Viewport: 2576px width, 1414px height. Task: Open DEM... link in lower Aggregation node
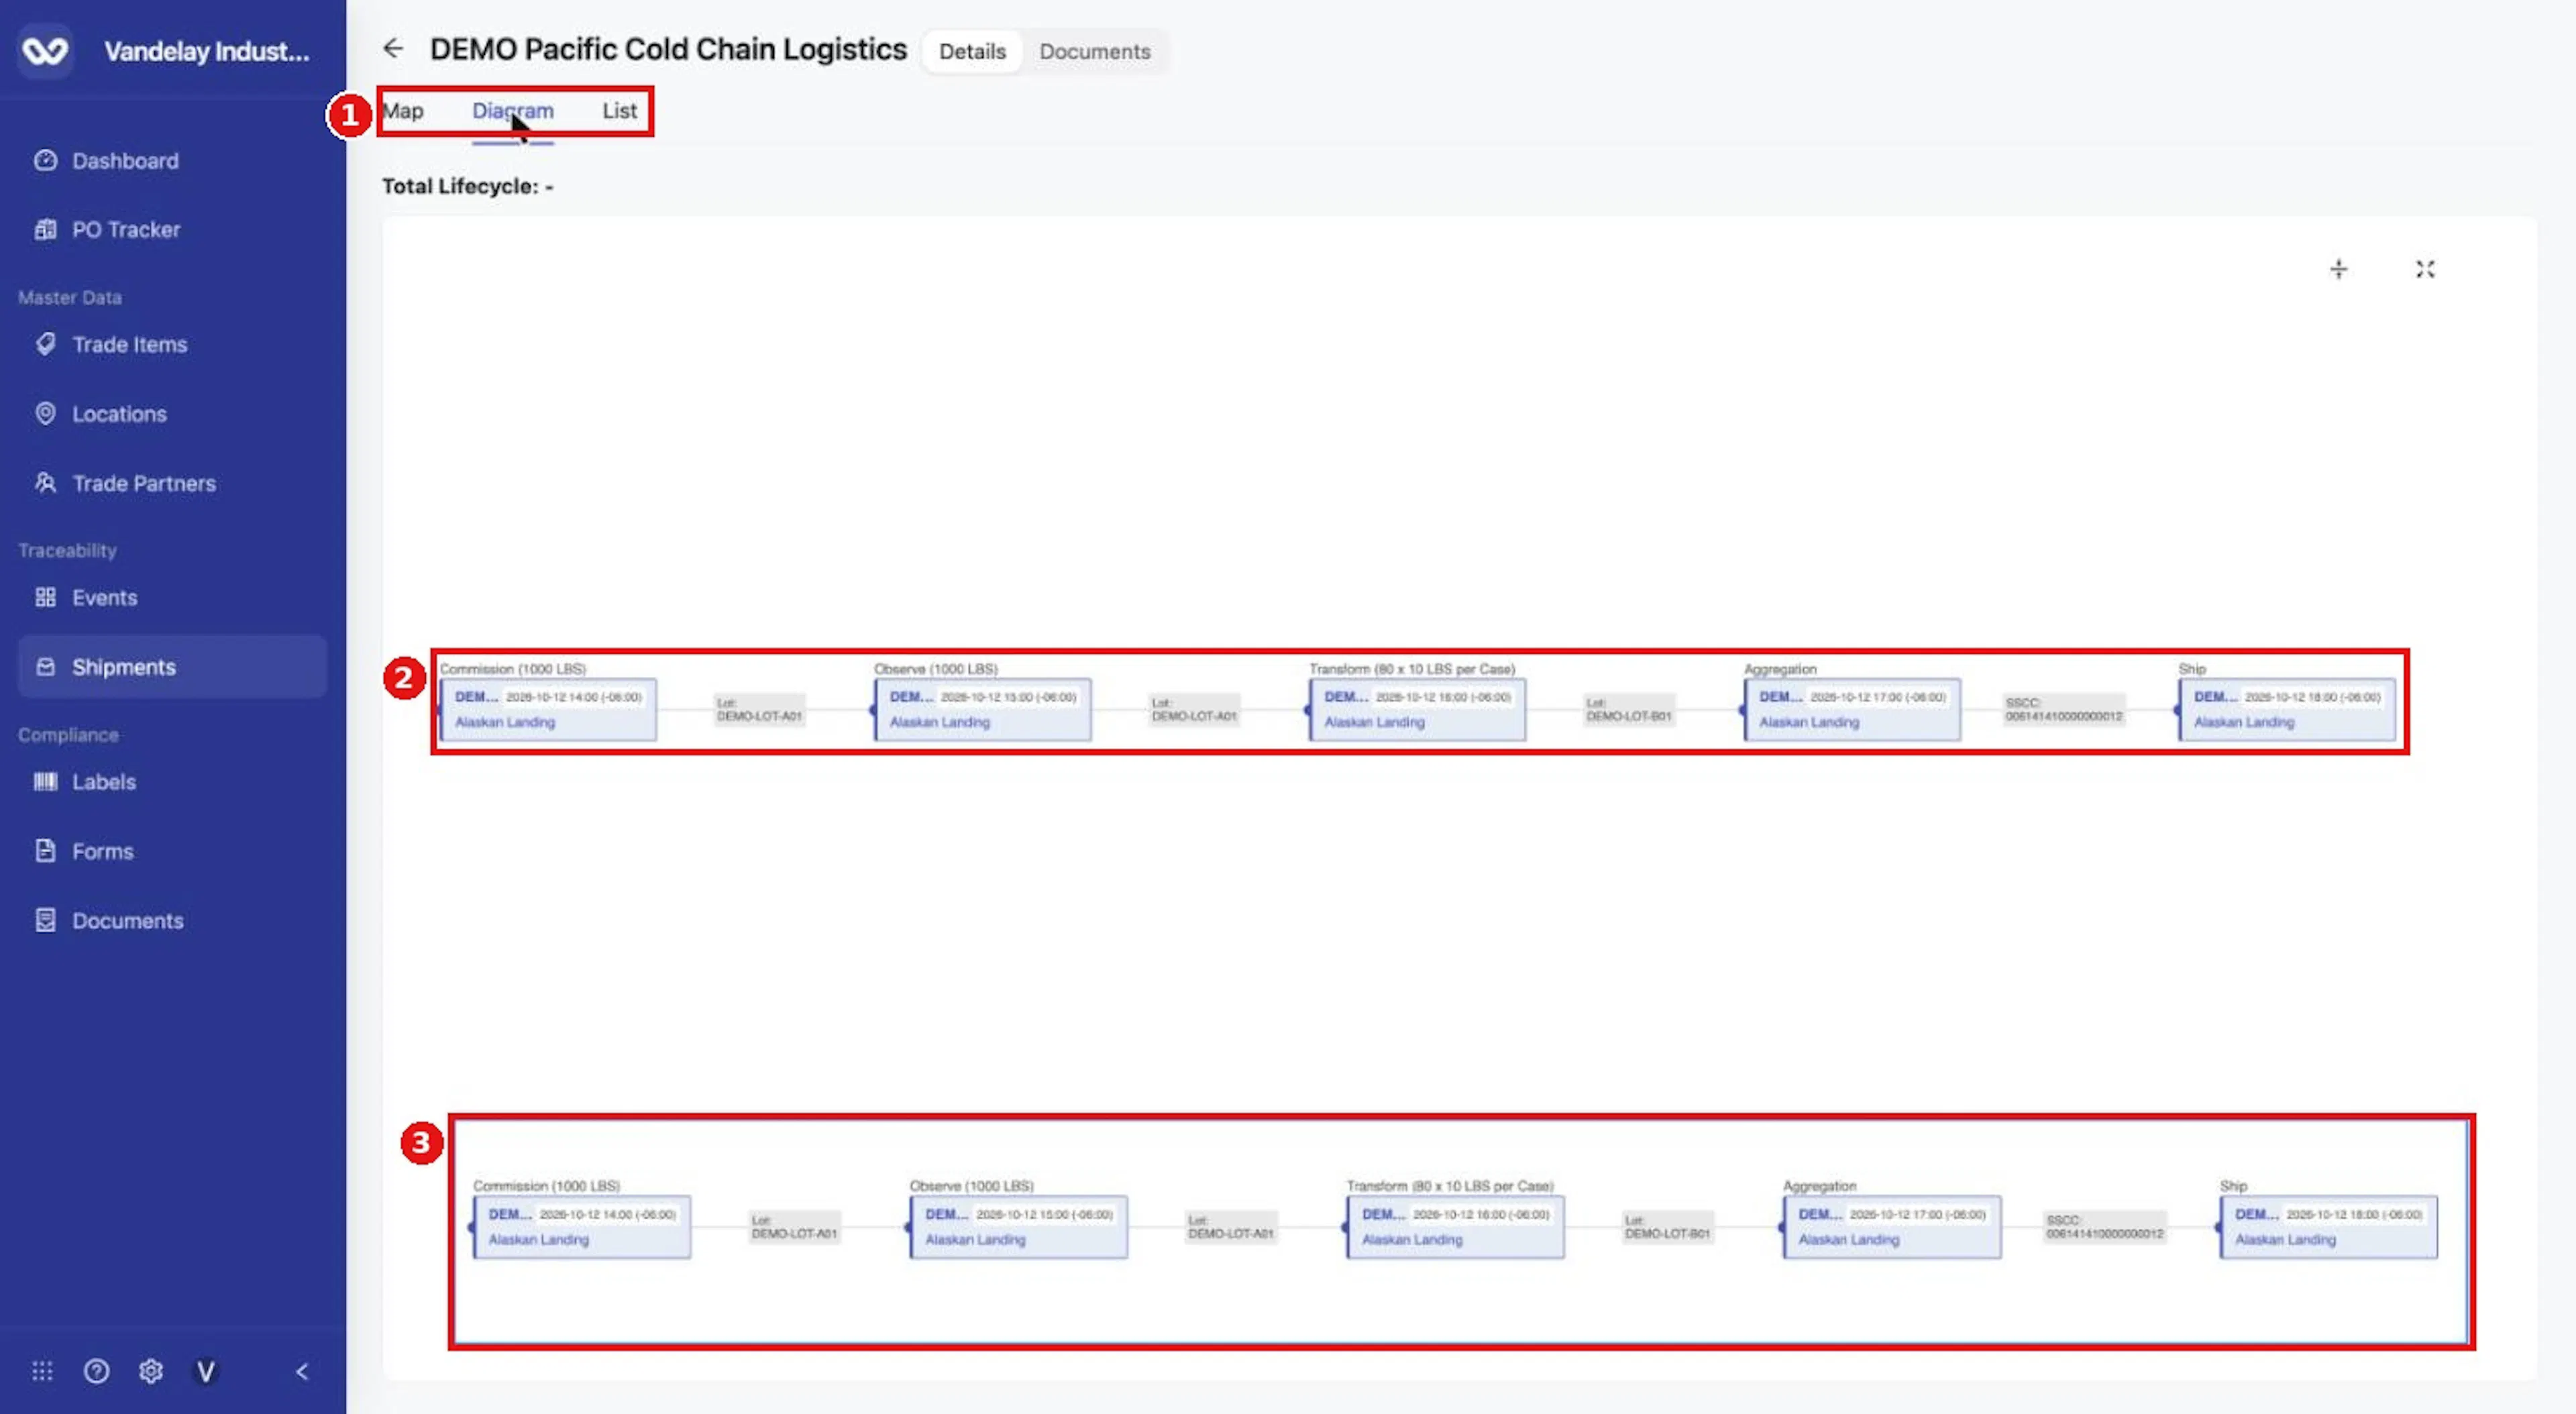pos(1820,1214)
